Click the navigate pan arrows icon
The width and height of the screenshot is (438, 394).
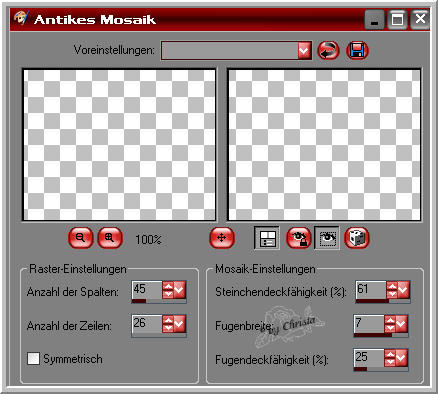(222, 238)
